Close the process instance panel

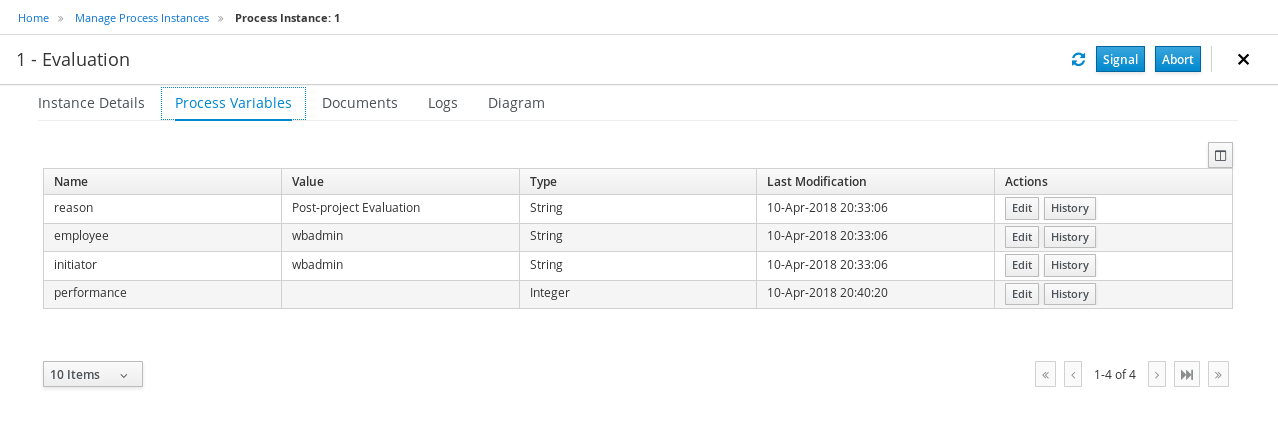coord(1243,60)
